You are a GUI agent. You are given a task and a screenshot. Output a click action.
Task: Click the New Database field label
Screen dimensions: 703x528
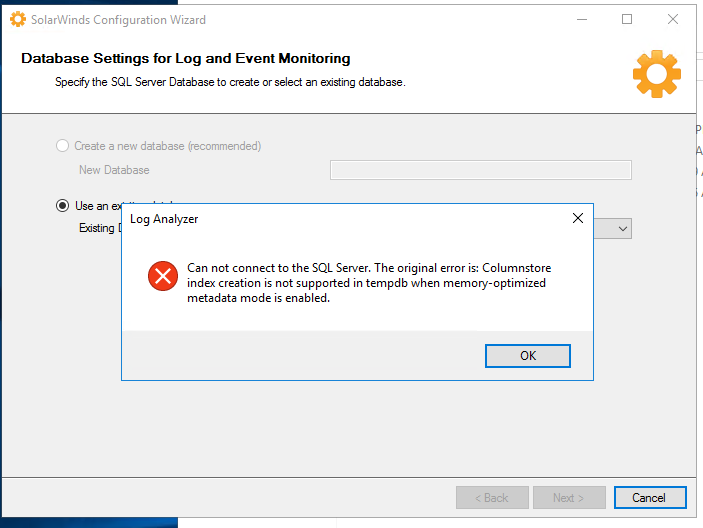click(x=114, y=171)
